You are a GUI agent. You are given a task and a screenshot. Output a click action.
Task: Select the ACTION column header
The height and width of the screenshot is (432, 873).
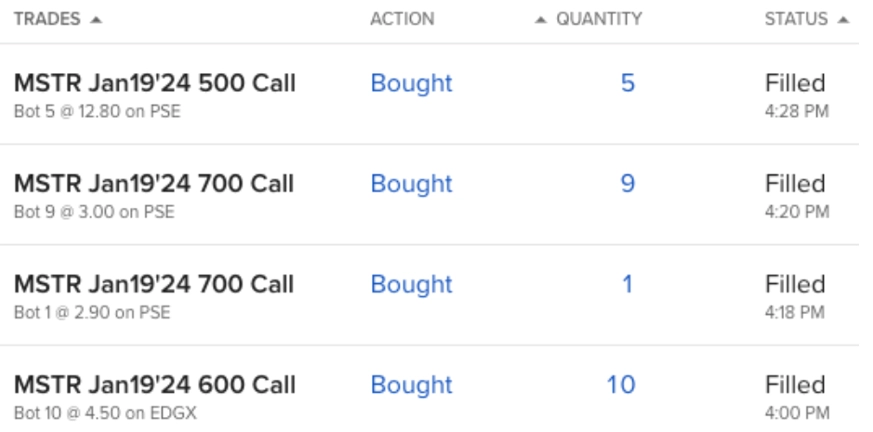pyautogui.click(x=402, y=19)
